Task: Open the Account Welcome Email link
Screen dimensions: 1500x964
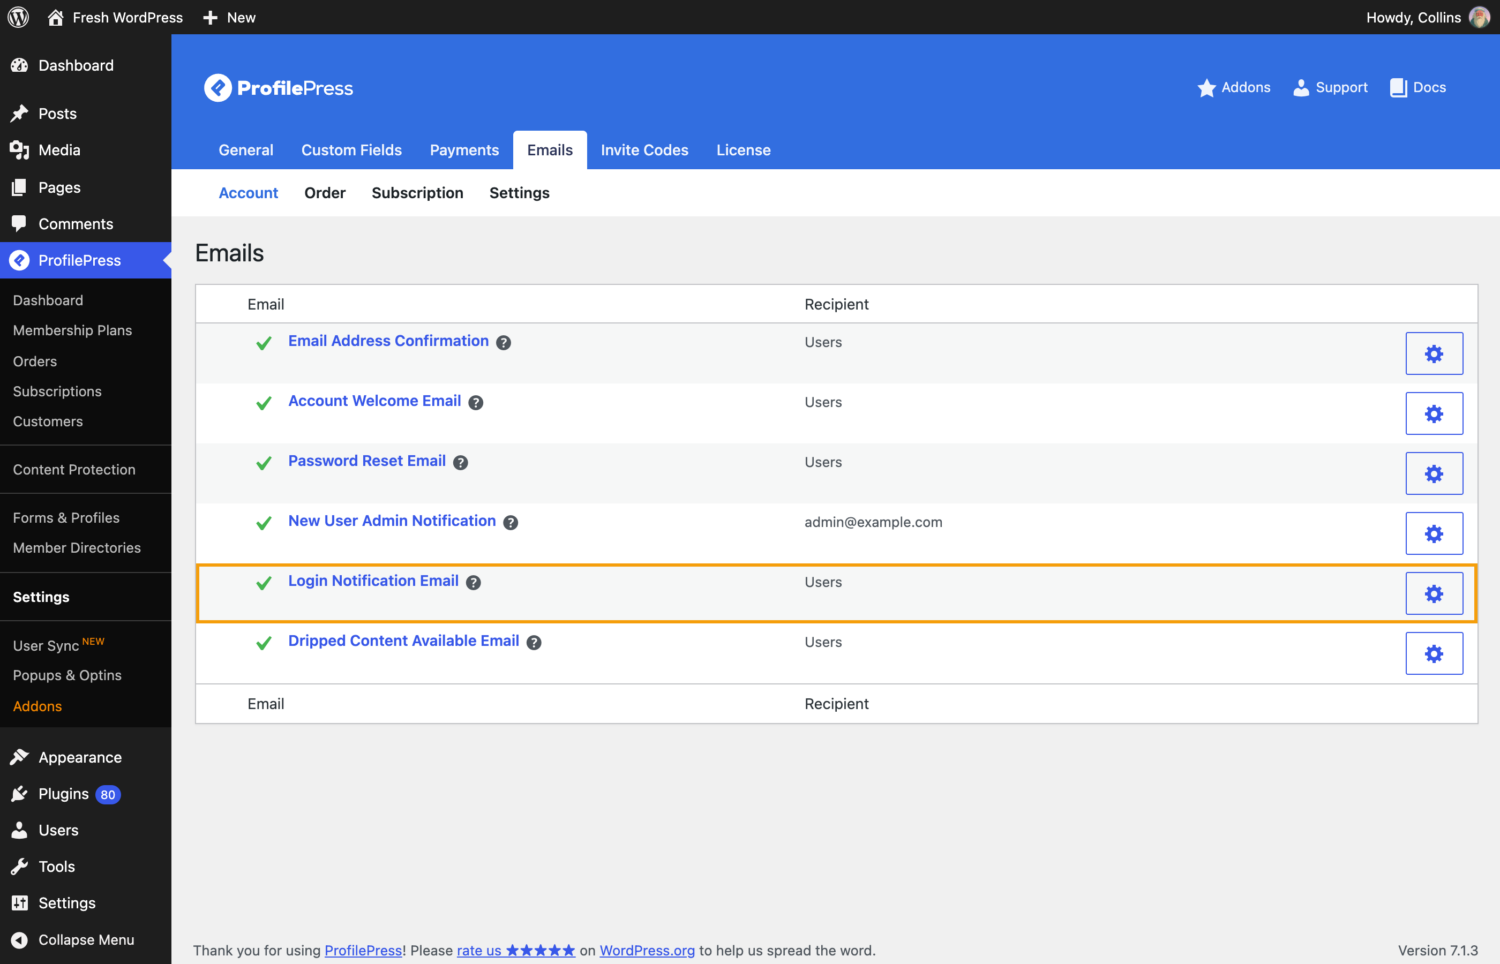Action: click(x=374, y=401)
